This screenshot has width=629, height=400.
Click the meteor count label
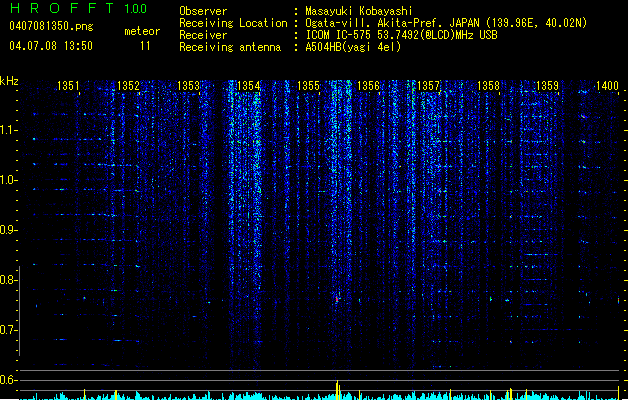point(142,31)
